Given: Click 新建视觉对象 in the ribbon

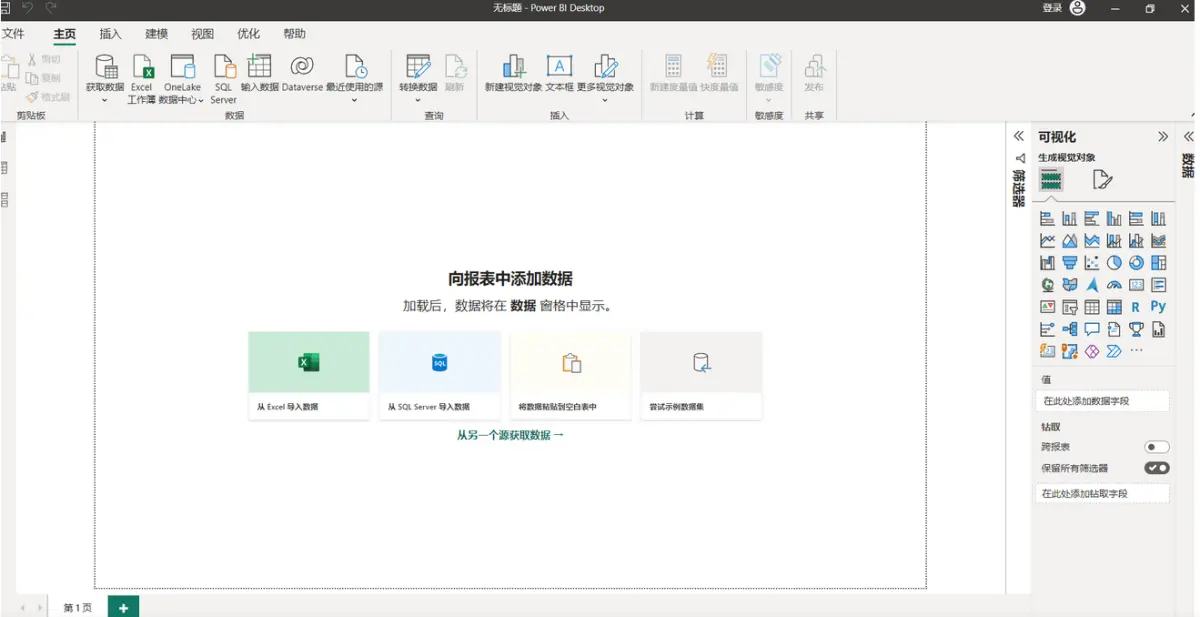Looking at the screenshot, I should (513, 73).
